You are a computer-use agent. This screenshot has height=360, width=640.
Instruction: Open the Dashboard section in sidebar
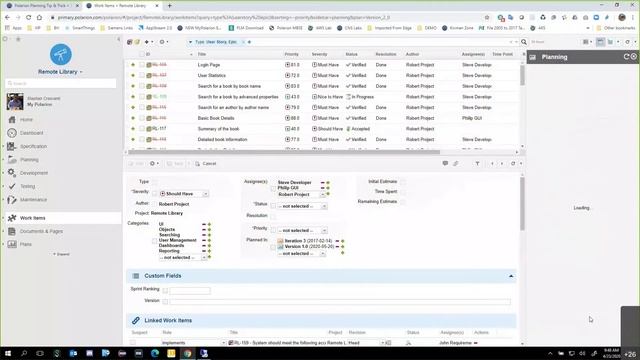click(x=31, y=133)
